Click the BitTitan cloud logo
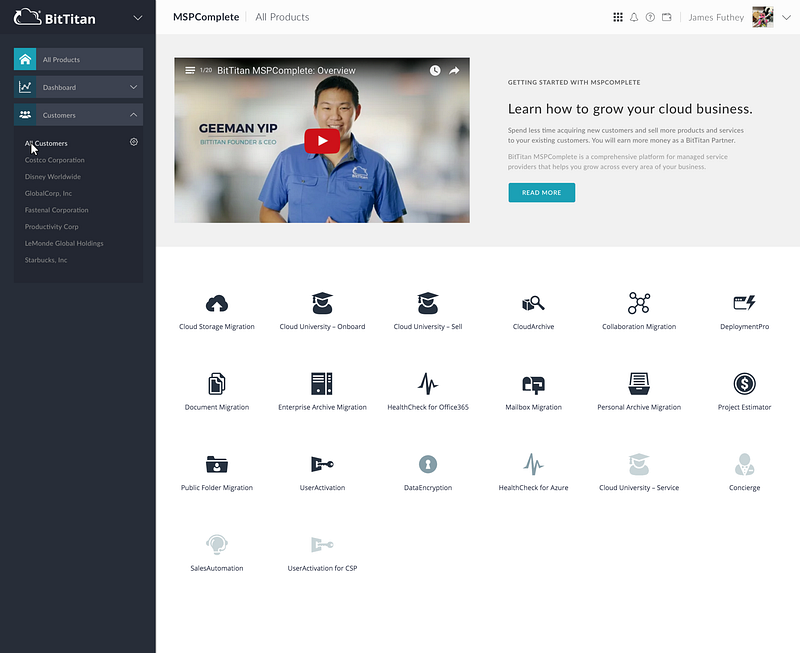 tap(27, 17)
